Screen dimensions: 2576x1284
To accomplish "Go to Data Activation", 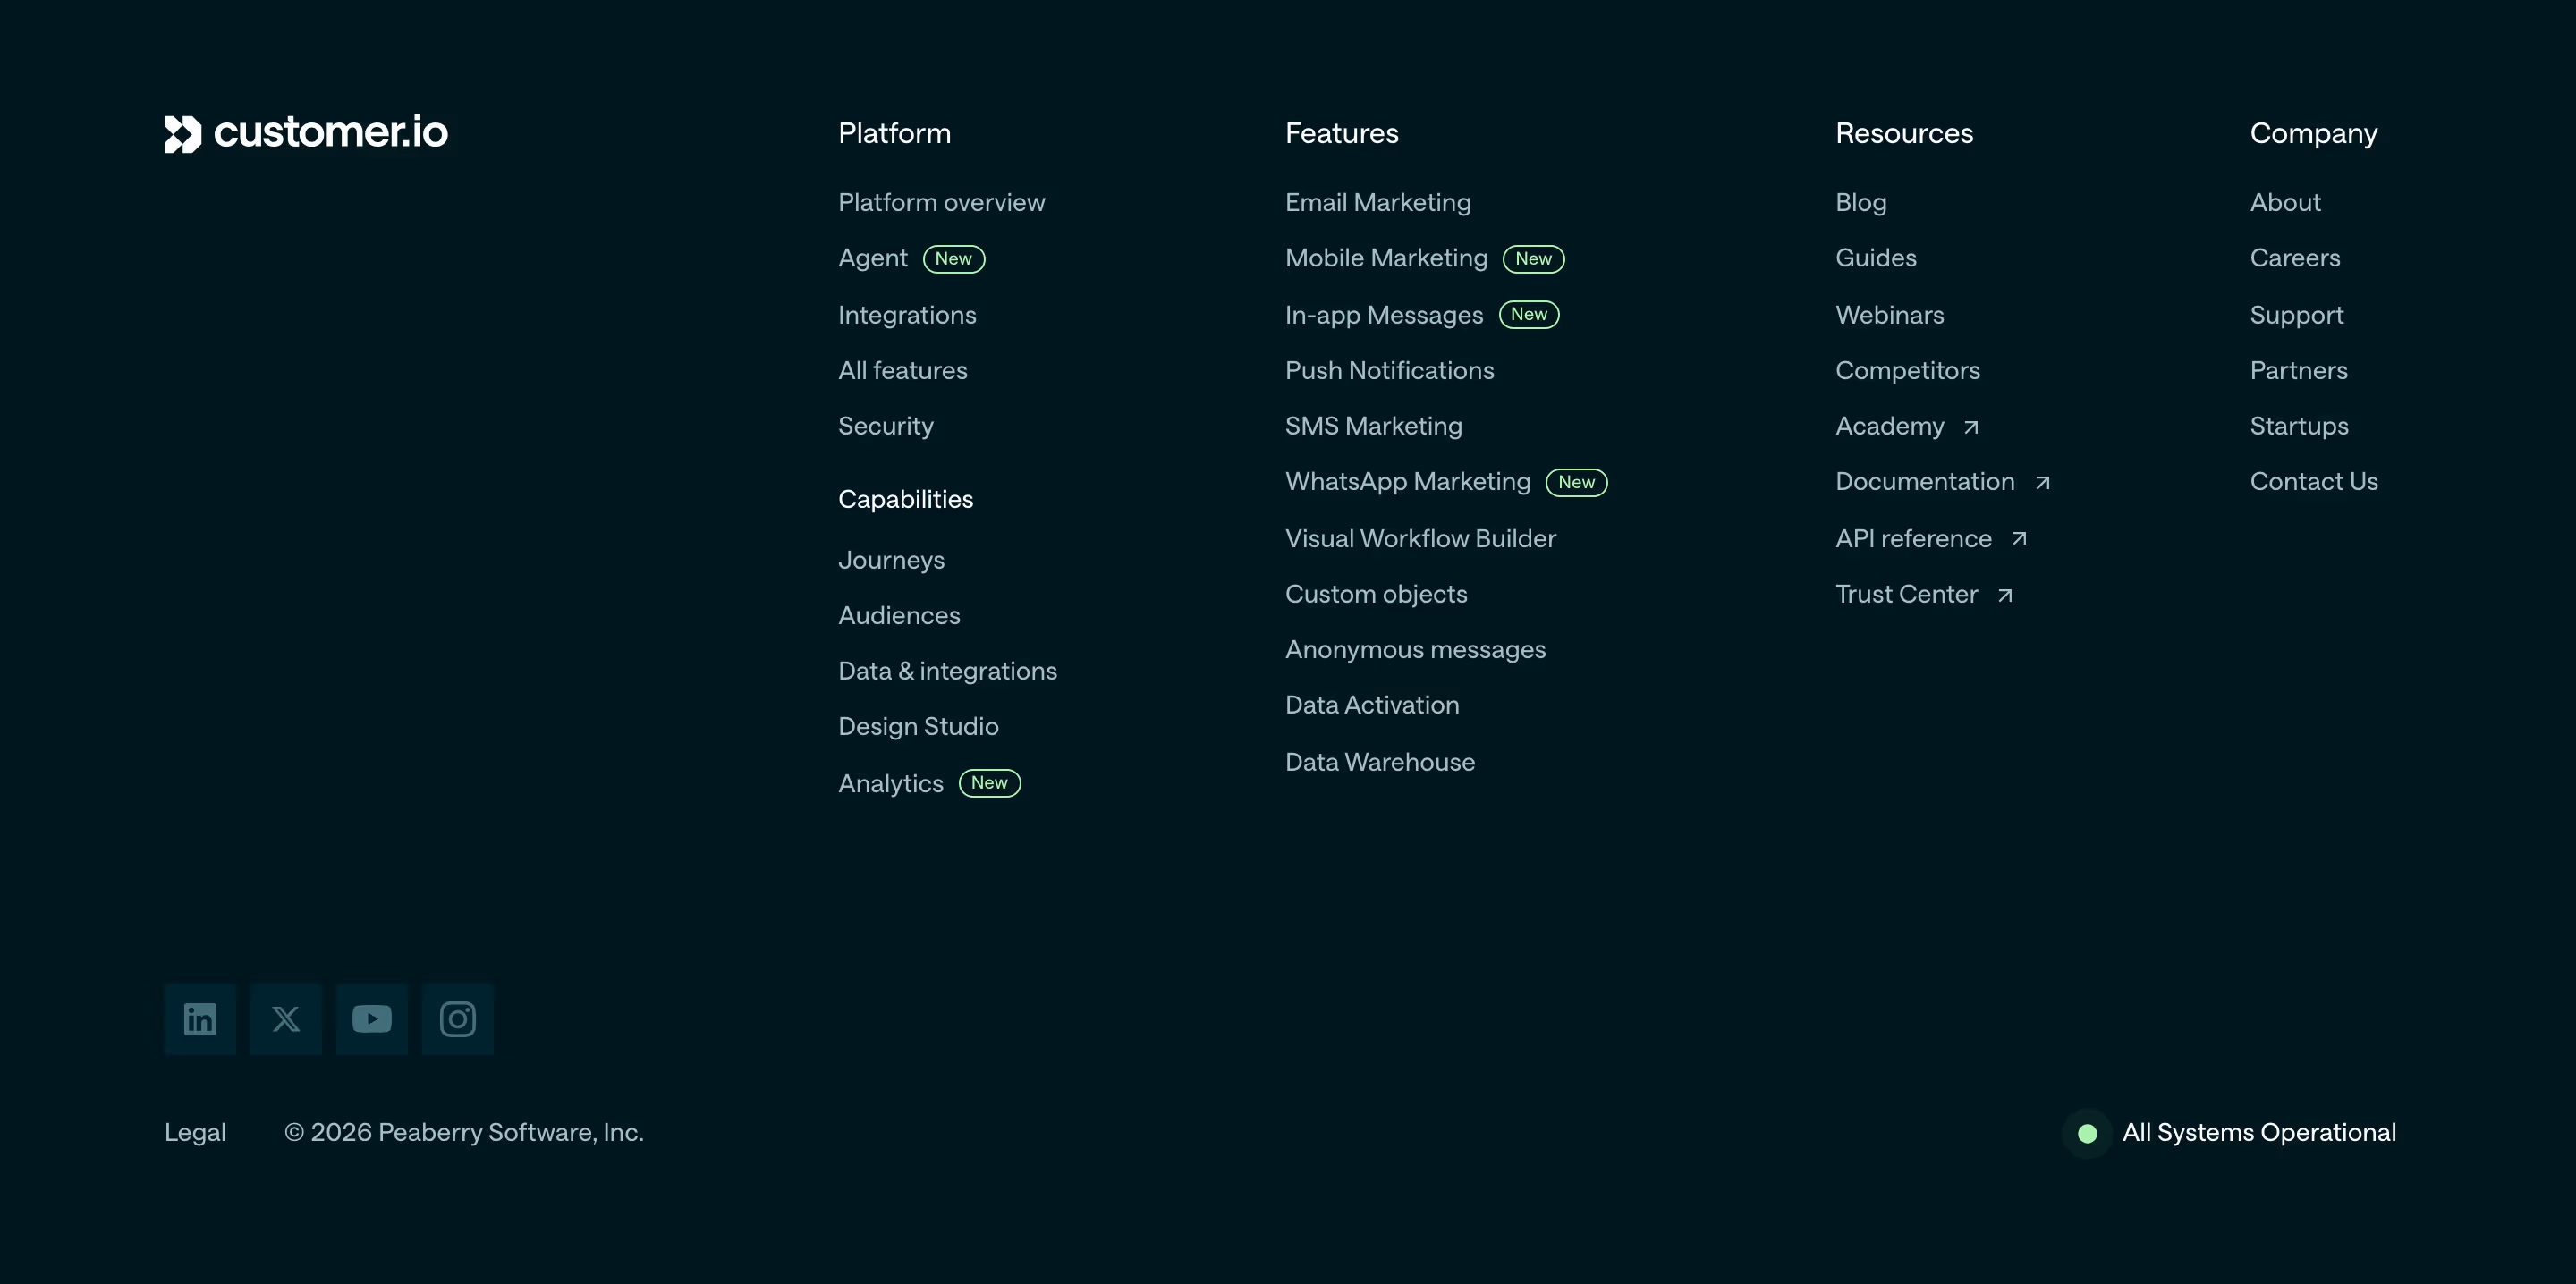I will tap(1372, 705).
